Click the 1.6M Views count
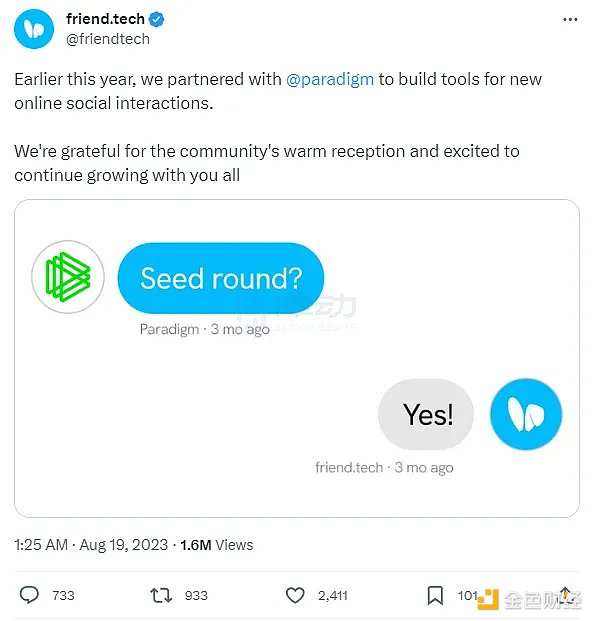 (x=217, y=545)
